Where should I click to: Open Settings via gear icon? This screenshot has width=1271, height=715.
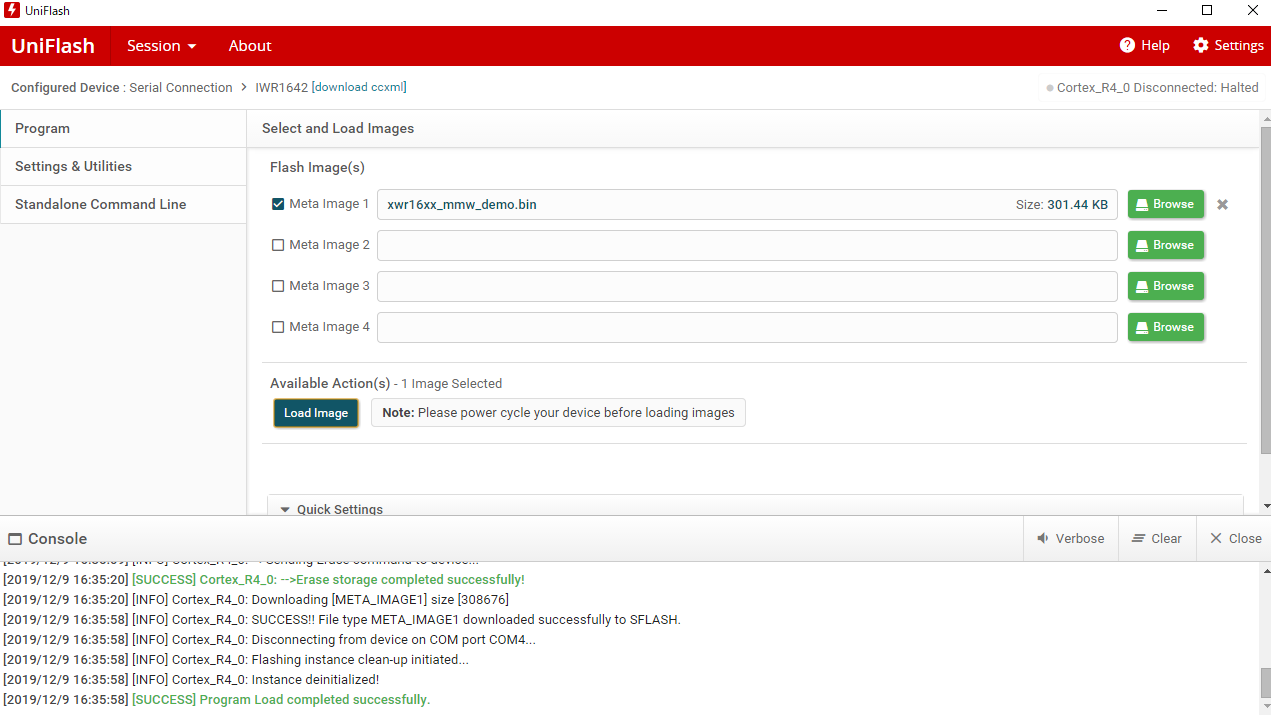(1201, 45)
